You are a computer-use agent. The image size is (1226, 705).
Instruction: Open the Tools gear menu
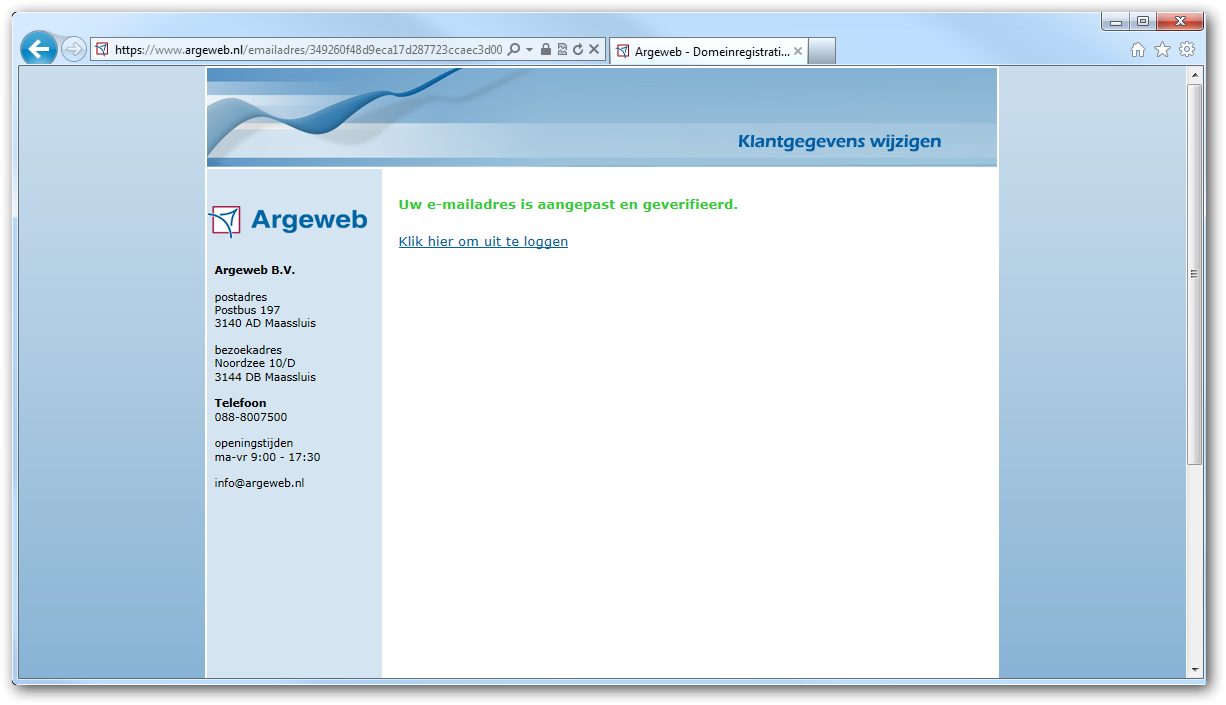tap(1187, 49)
